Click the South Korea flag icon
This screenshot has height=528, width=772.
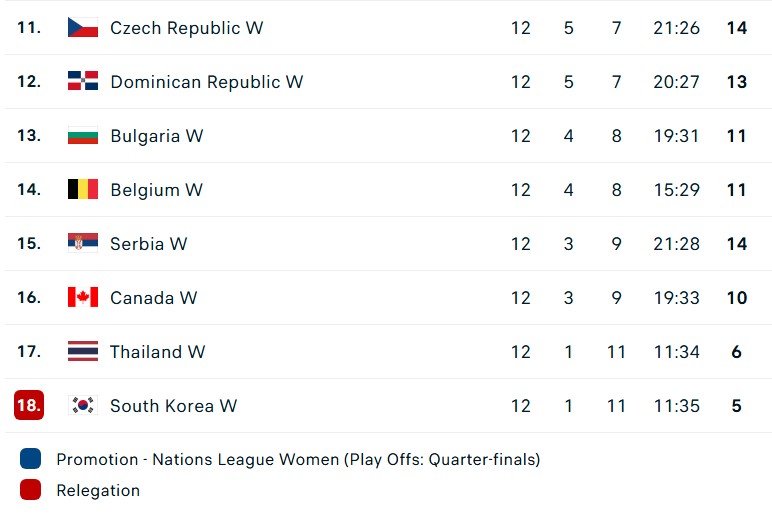pos(83,405)
